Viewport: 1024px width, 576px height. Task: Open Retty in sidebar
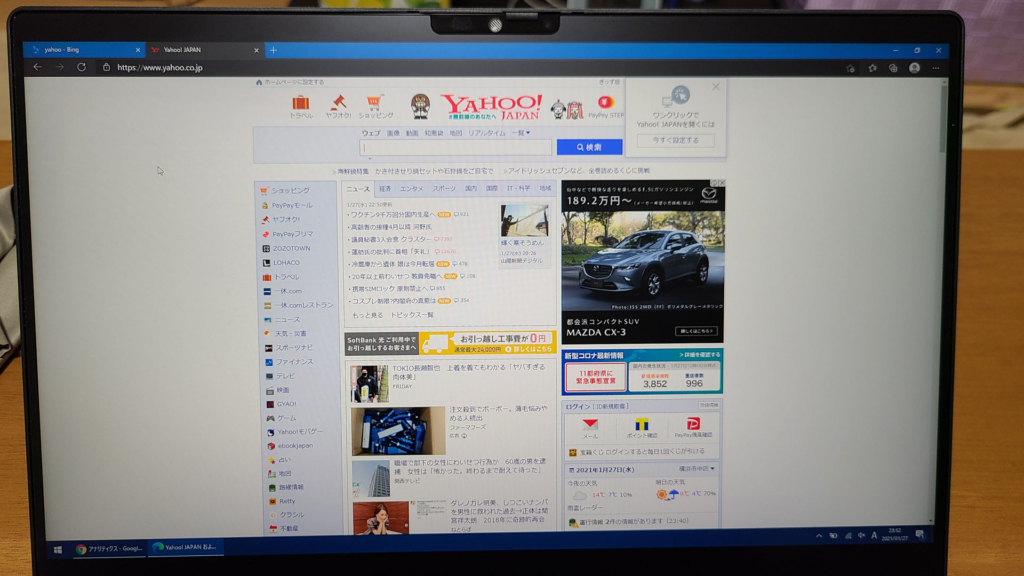click(287, 502)
